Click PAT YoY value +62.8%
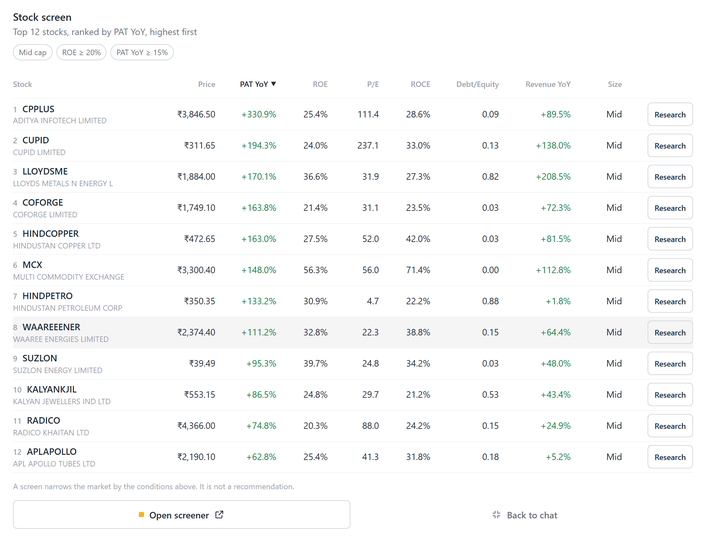Image resolution: width=706 pixels, height=545 pixels. point(261,457)
